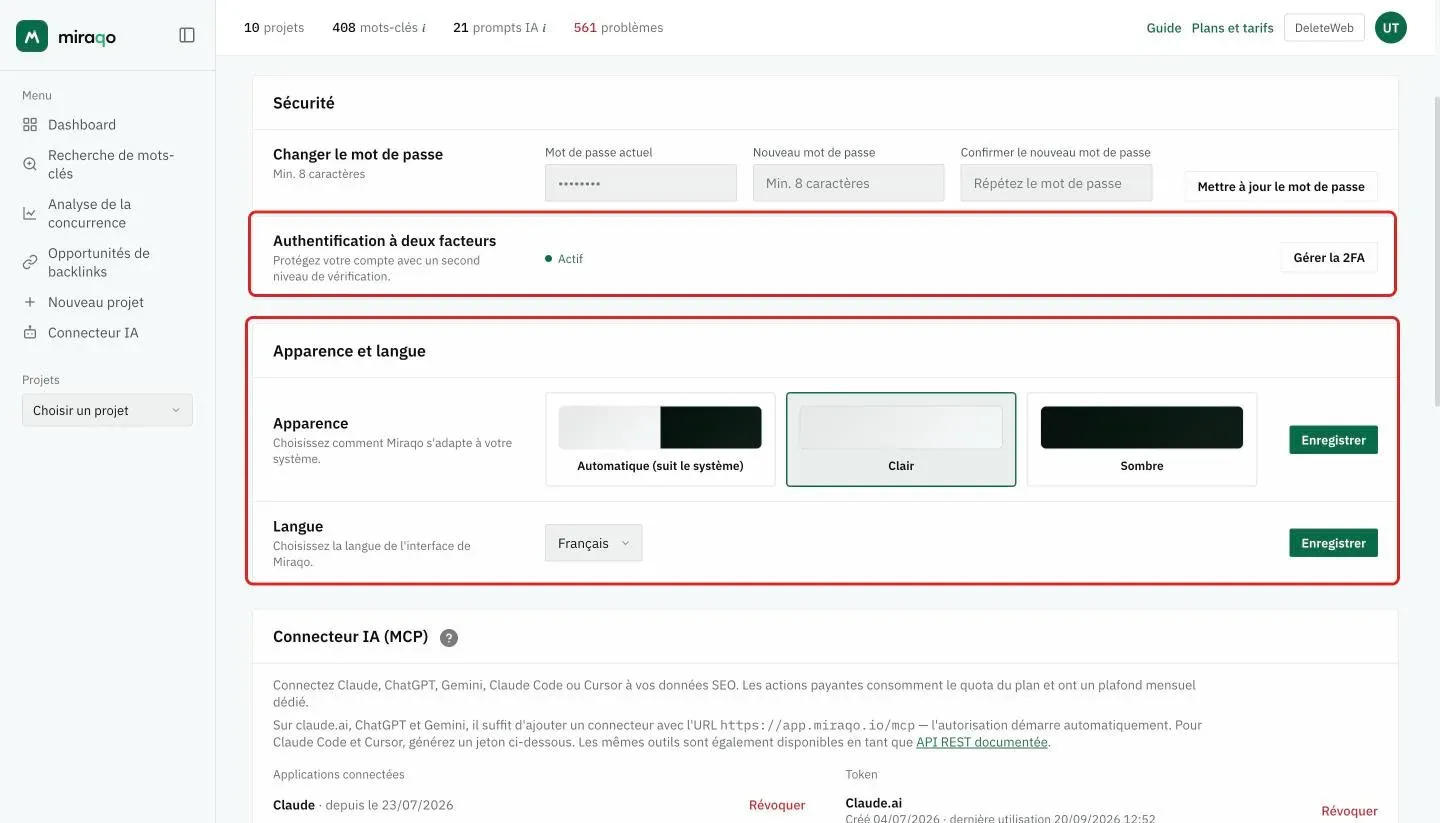Image resolution: width=1440 pixels, height=823 pixels.
Task: Open Connecteur IA in the sidebar
Action: click(93, 332)
